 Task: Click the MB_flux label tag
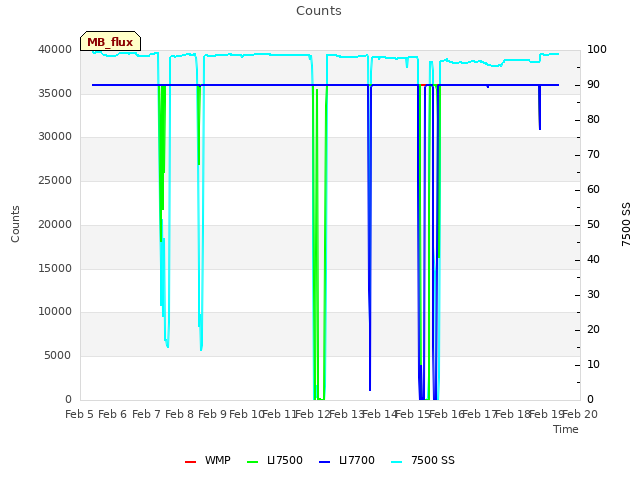(110, 41)
